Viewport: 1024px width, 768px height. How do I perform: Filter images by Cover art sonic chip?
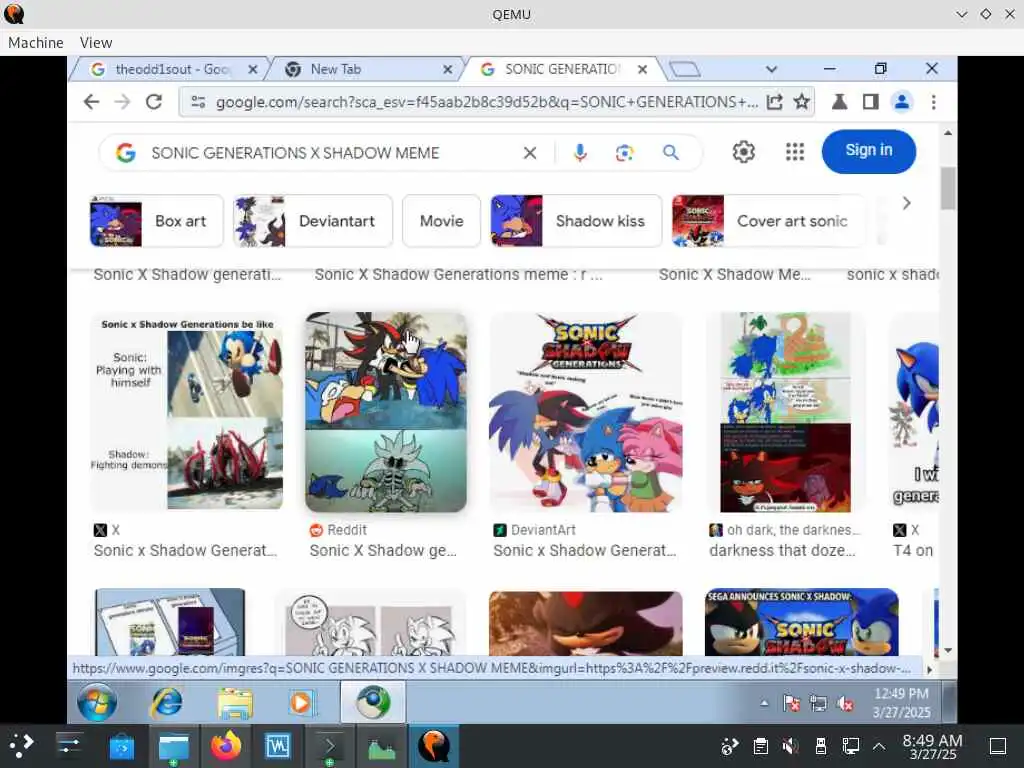pyautogui.click(x=768, y=221)
